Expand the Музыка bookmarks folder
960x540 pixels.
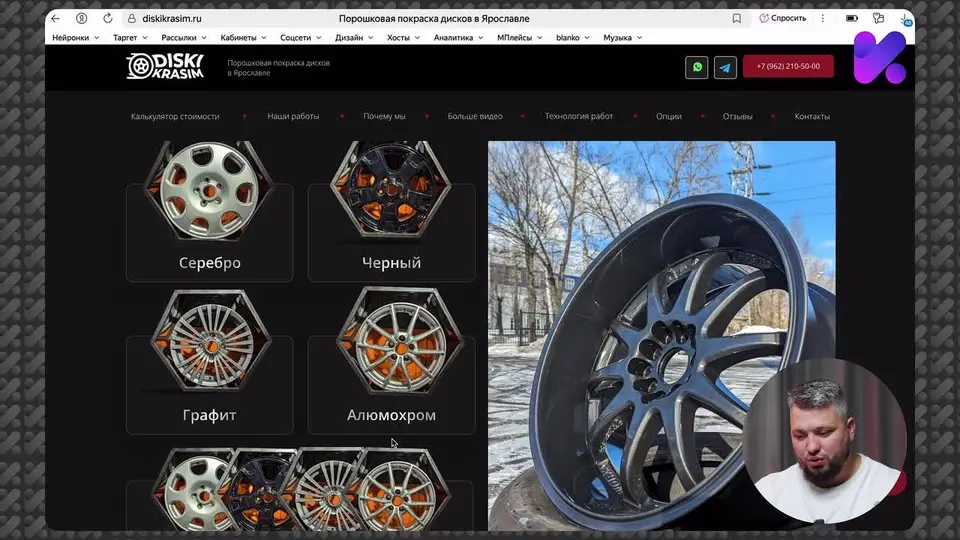pyautogui.click(x=622, y=37)
